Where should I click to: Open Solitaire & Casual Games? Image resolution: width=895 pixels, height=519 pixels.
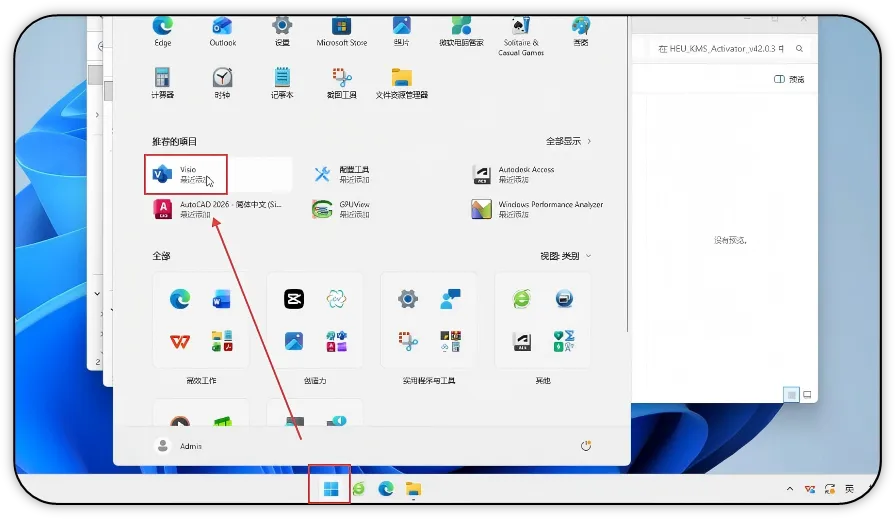tap(521, 36)
